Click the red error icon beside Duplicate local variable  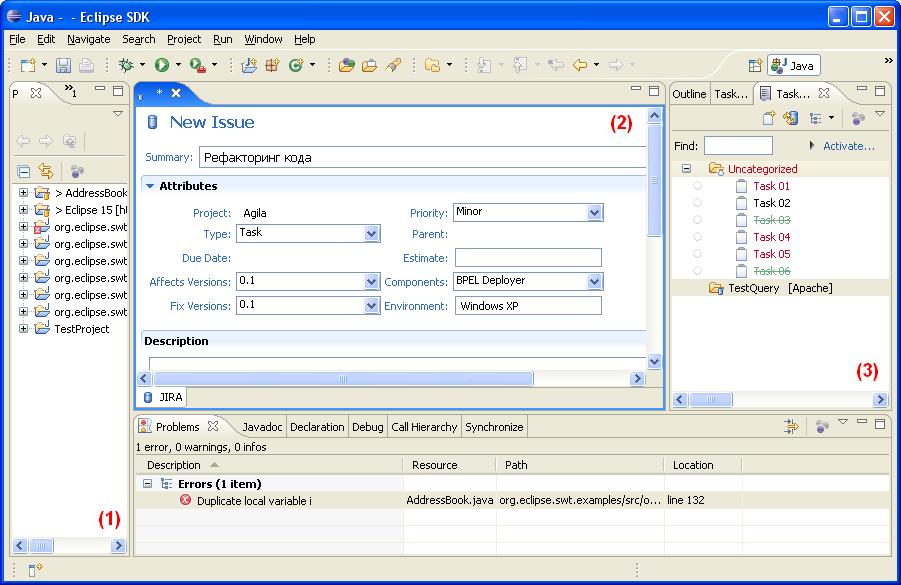click(x=185, y=501)
